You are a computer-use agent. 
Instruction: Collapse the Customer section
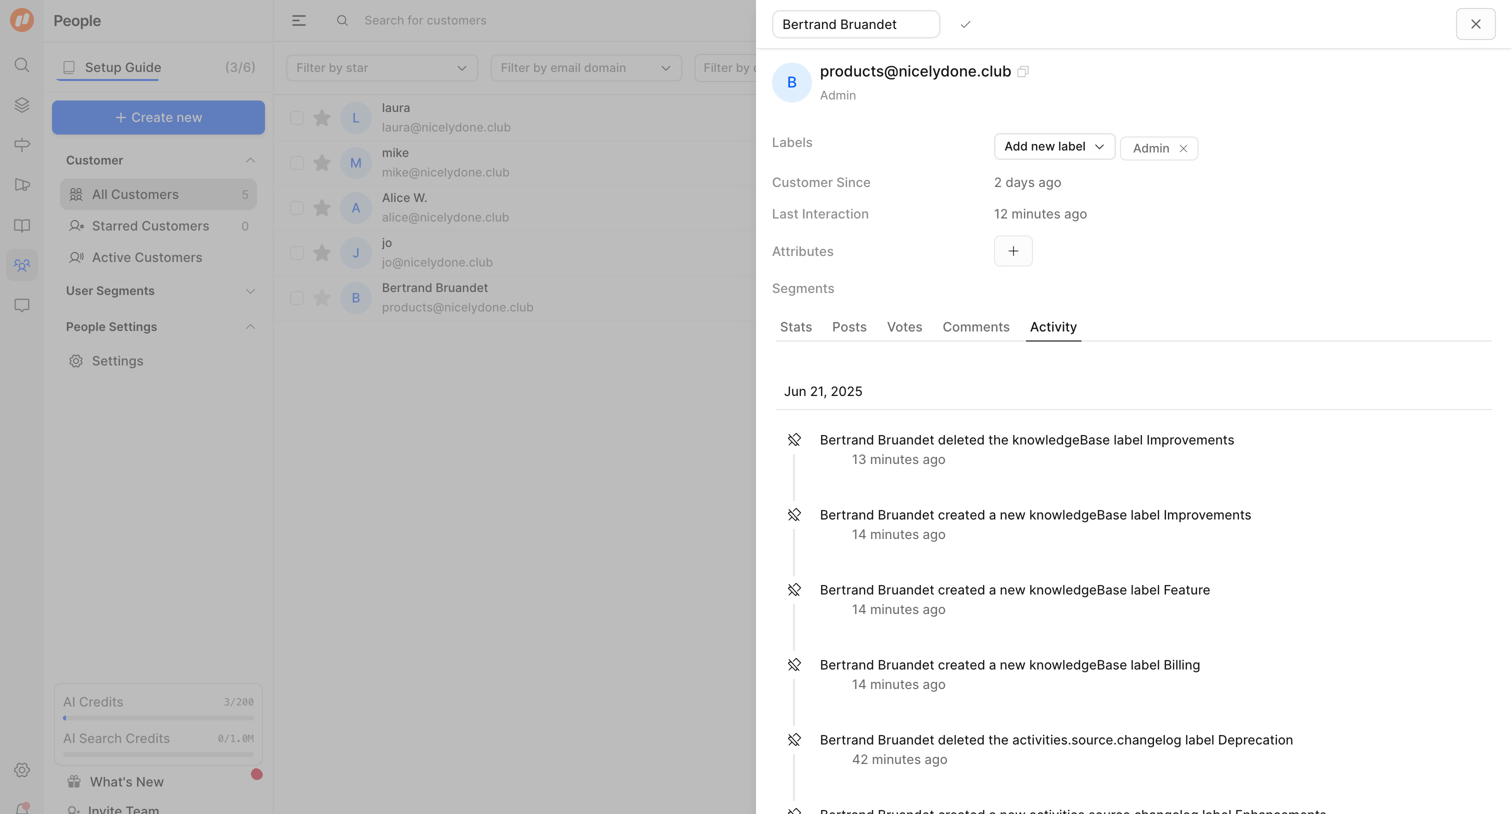[250, 160]
